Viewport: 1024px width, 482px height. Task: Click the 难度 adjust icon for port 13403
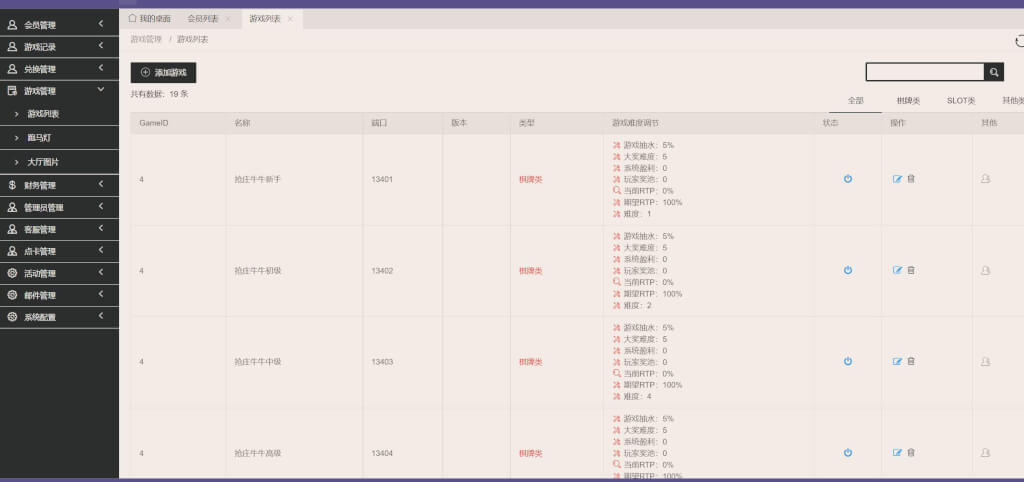point(616,396)
